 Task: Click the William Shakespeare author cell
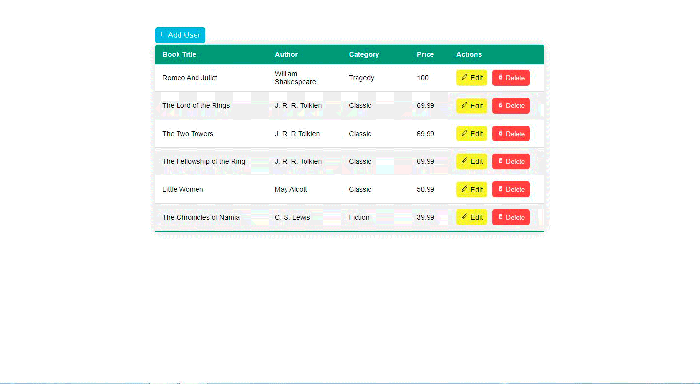296,78
